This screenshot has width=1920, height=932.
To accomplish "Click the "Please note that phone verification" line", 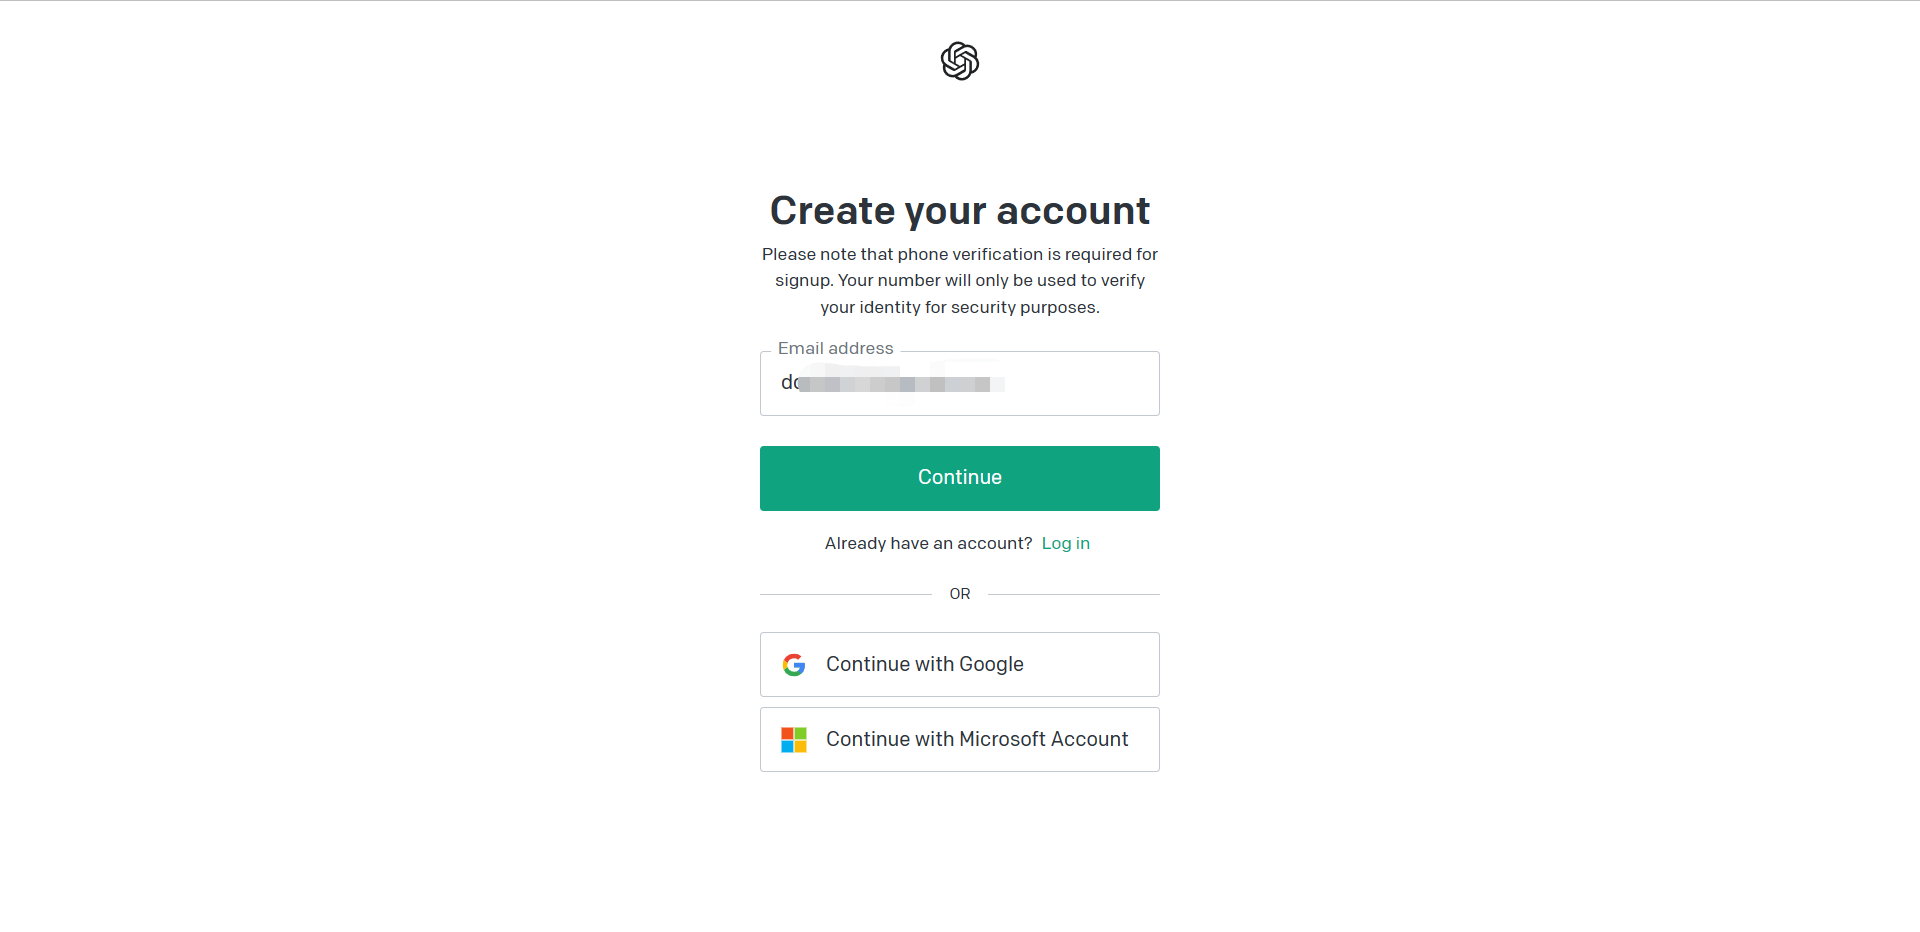I will point(959,254).
